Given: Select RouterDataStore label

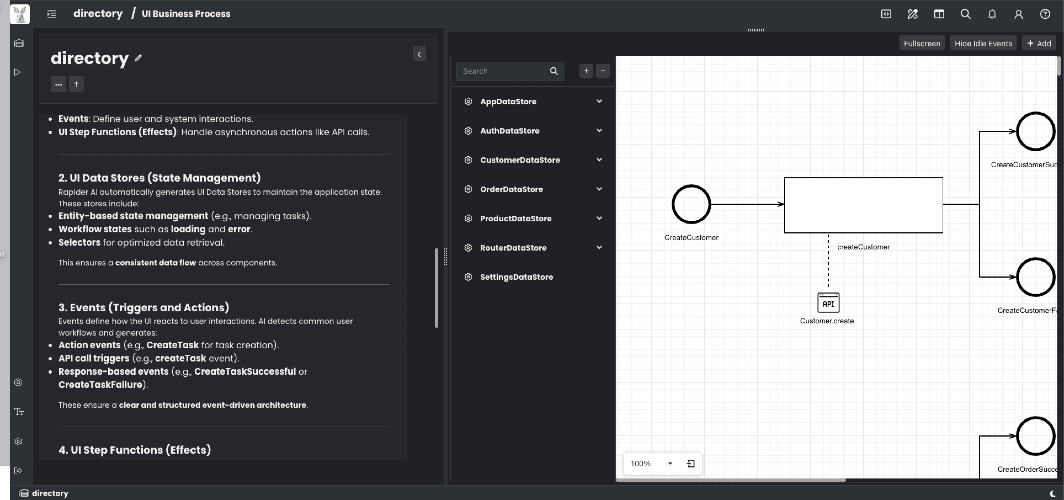Looking at the screenshot, I should point(513,248).
